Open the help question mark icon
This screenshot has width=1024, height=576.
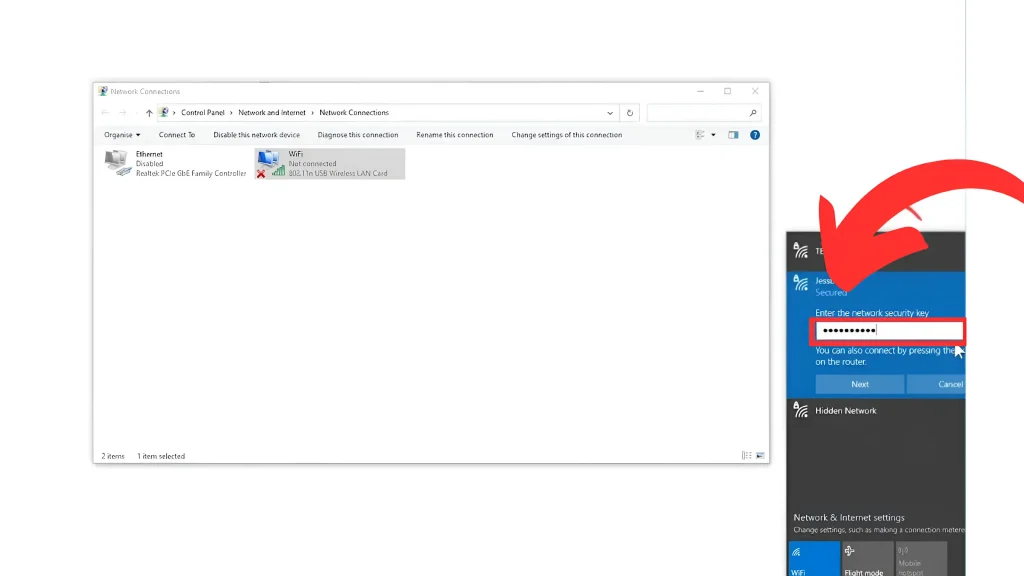tap(755, 135)
